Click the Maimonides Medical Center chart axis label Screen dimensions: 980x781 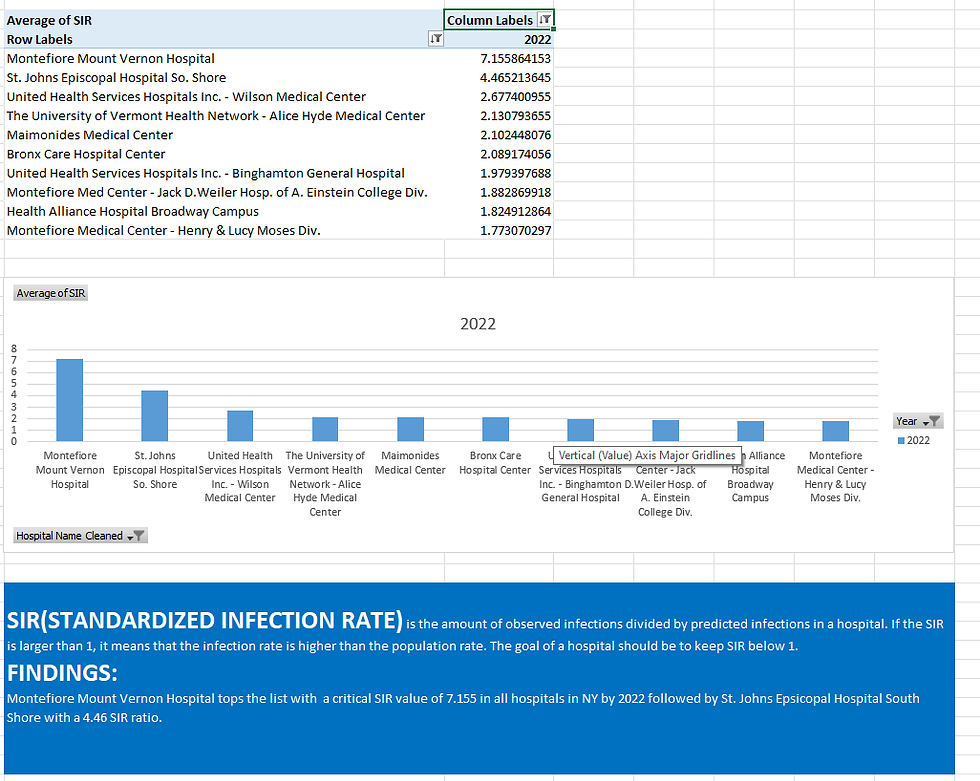click(x=410, y=463)
